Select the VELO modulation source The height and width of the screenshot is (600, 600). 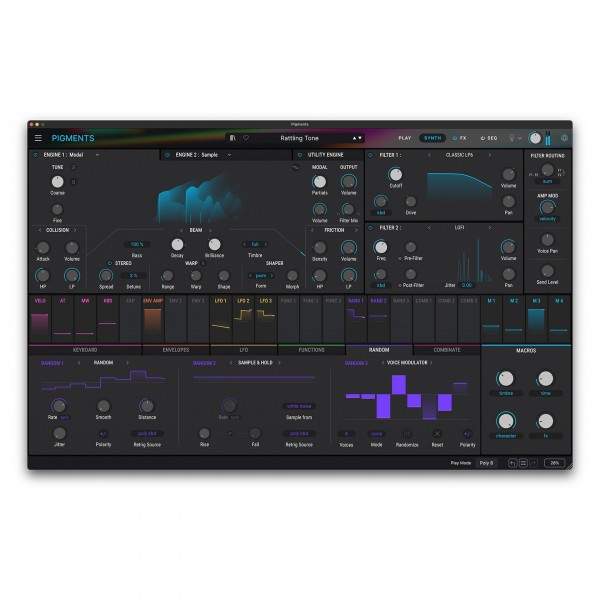point(40,319)
